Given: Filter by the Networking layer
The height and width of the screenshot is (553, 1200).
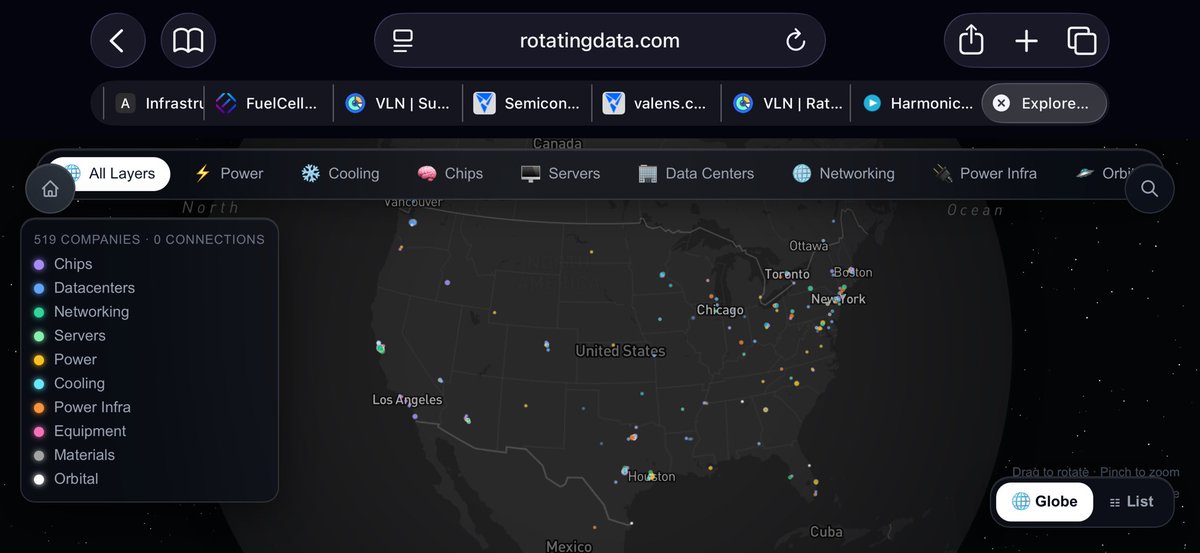Looking at the screenshot, I should pyautogui.click(x=843, y=173).
